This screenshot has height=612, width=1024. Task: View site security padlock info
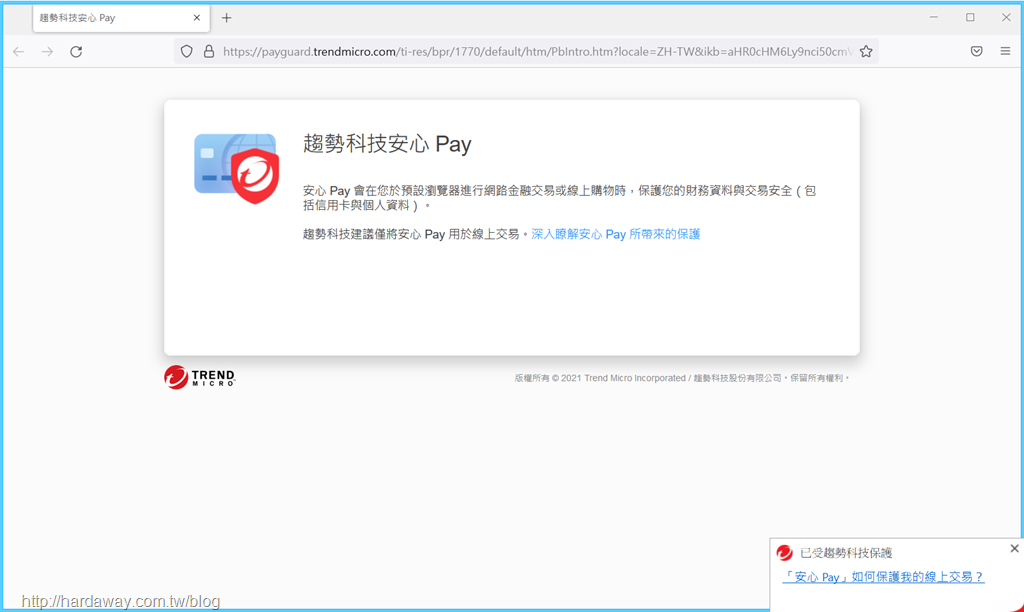point(209,52)
